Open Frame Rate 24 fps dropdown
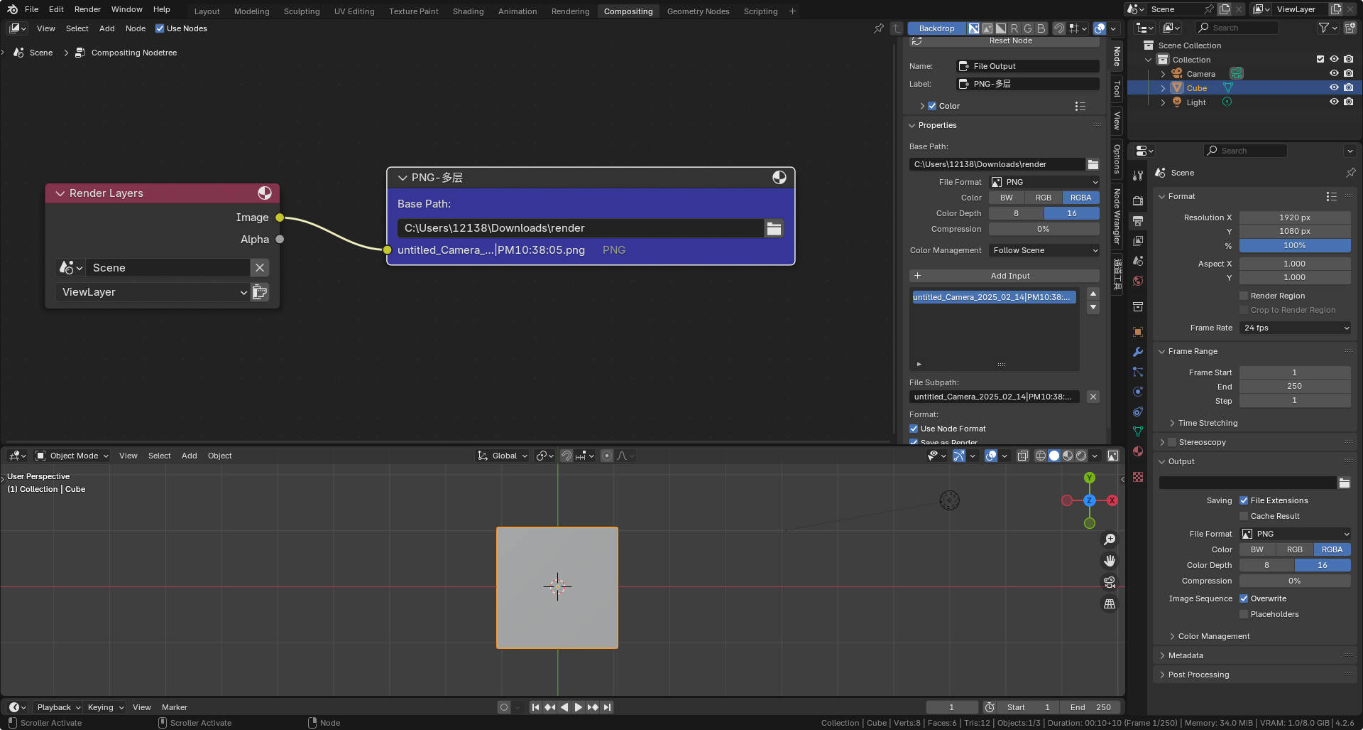The width and height of the screenshot is (1363, 730). pos(1295,328)
